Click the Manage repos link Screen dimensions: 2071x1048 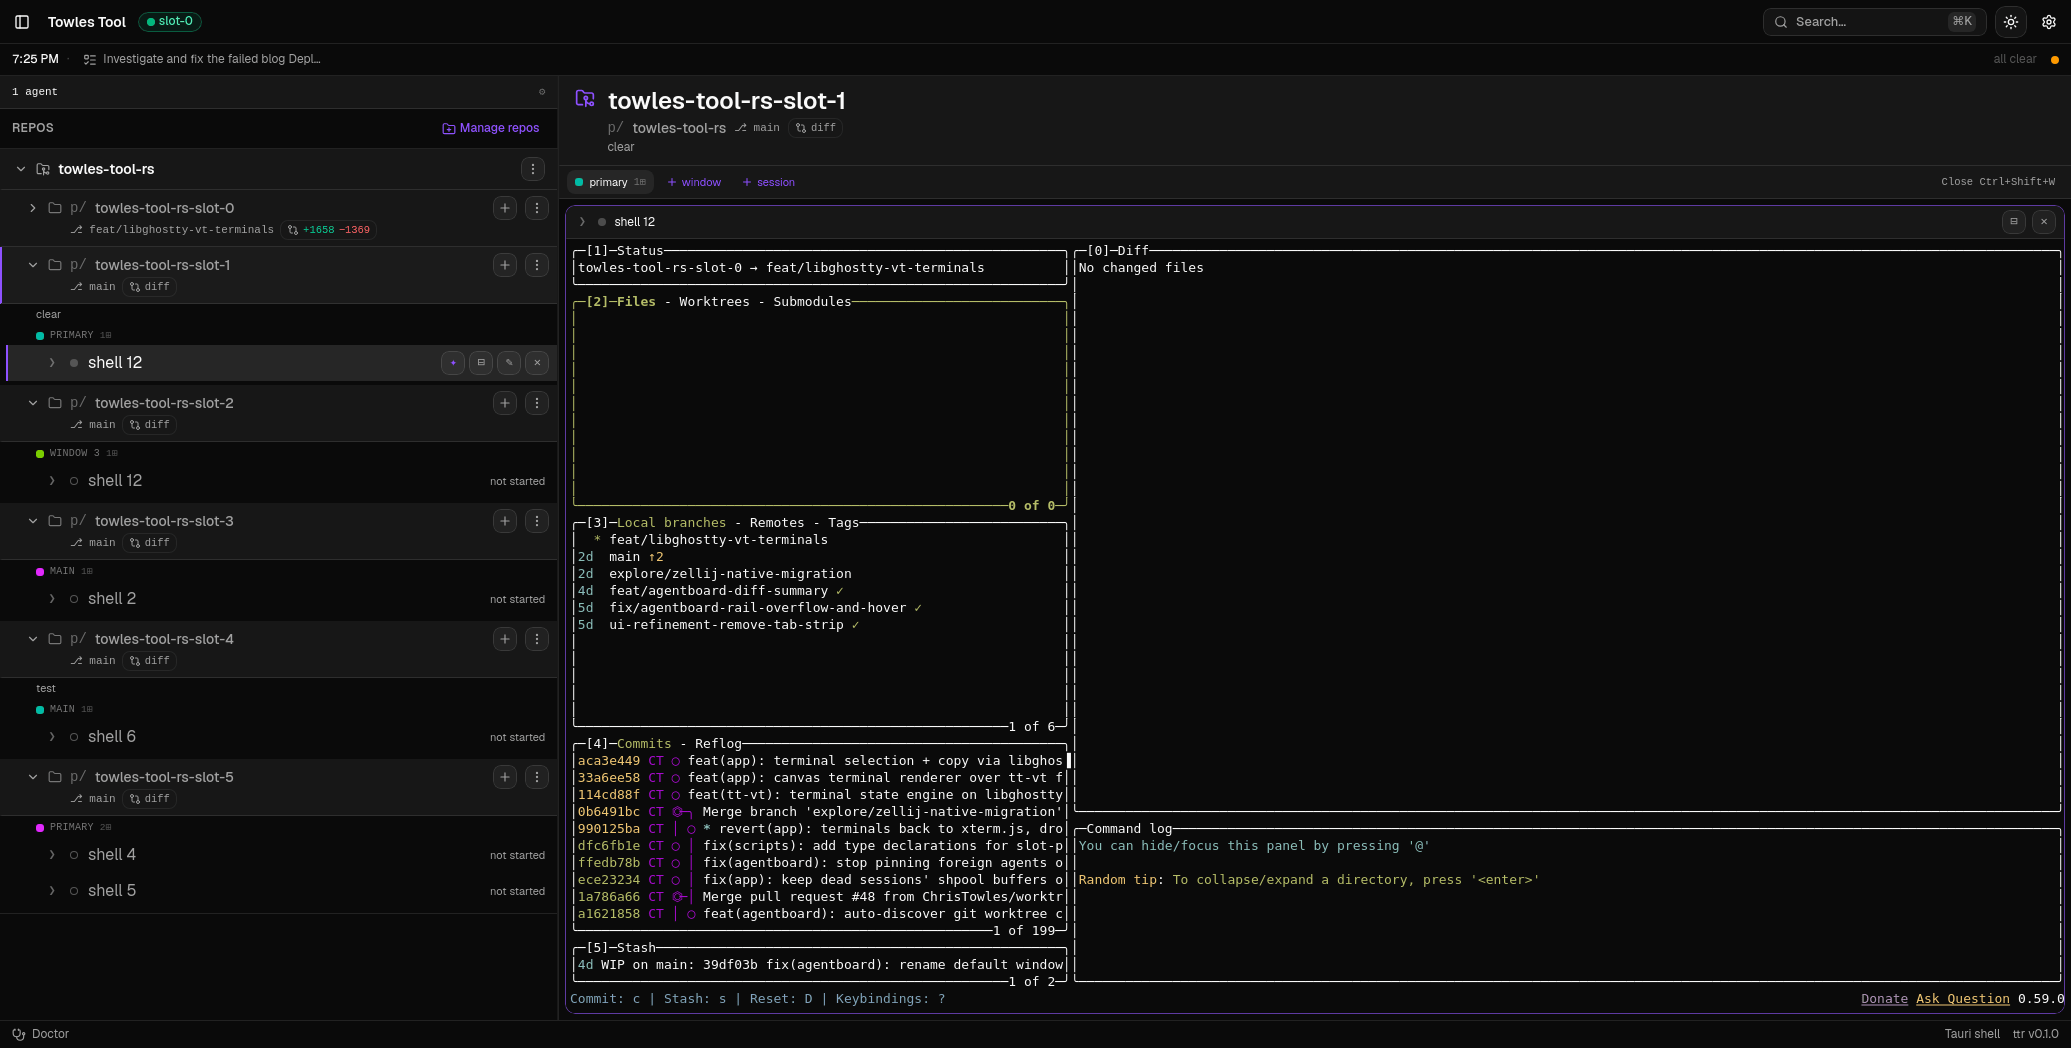pos(491,128)
